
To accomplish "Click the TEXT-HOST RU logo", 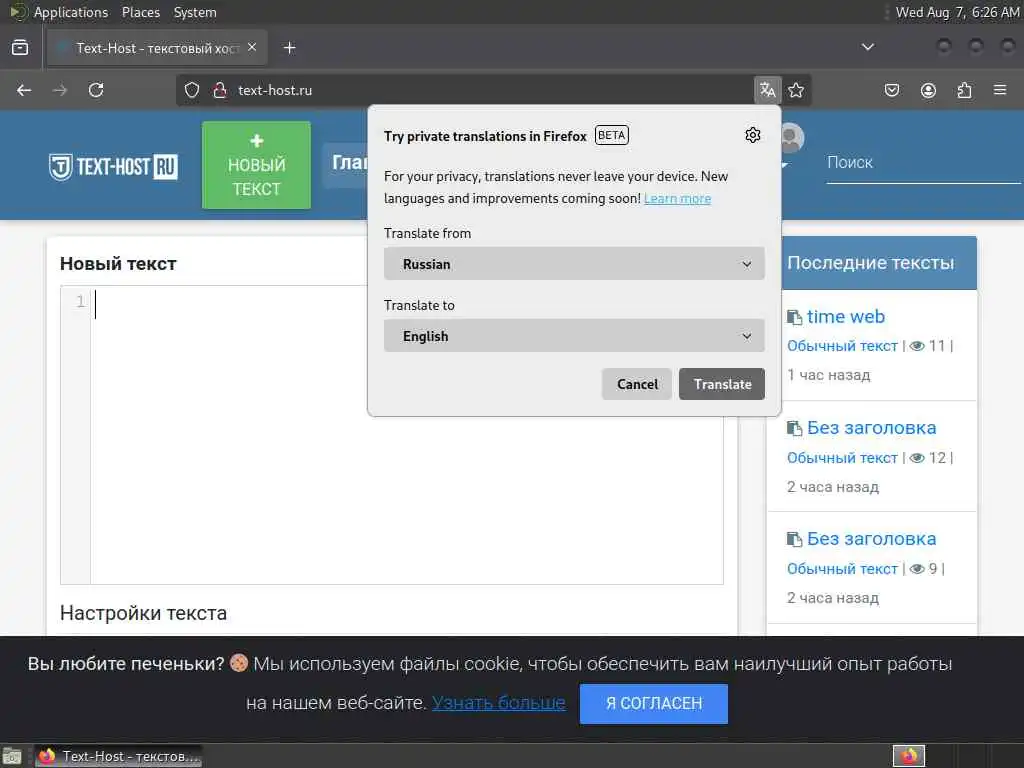I will pos(113,167).
